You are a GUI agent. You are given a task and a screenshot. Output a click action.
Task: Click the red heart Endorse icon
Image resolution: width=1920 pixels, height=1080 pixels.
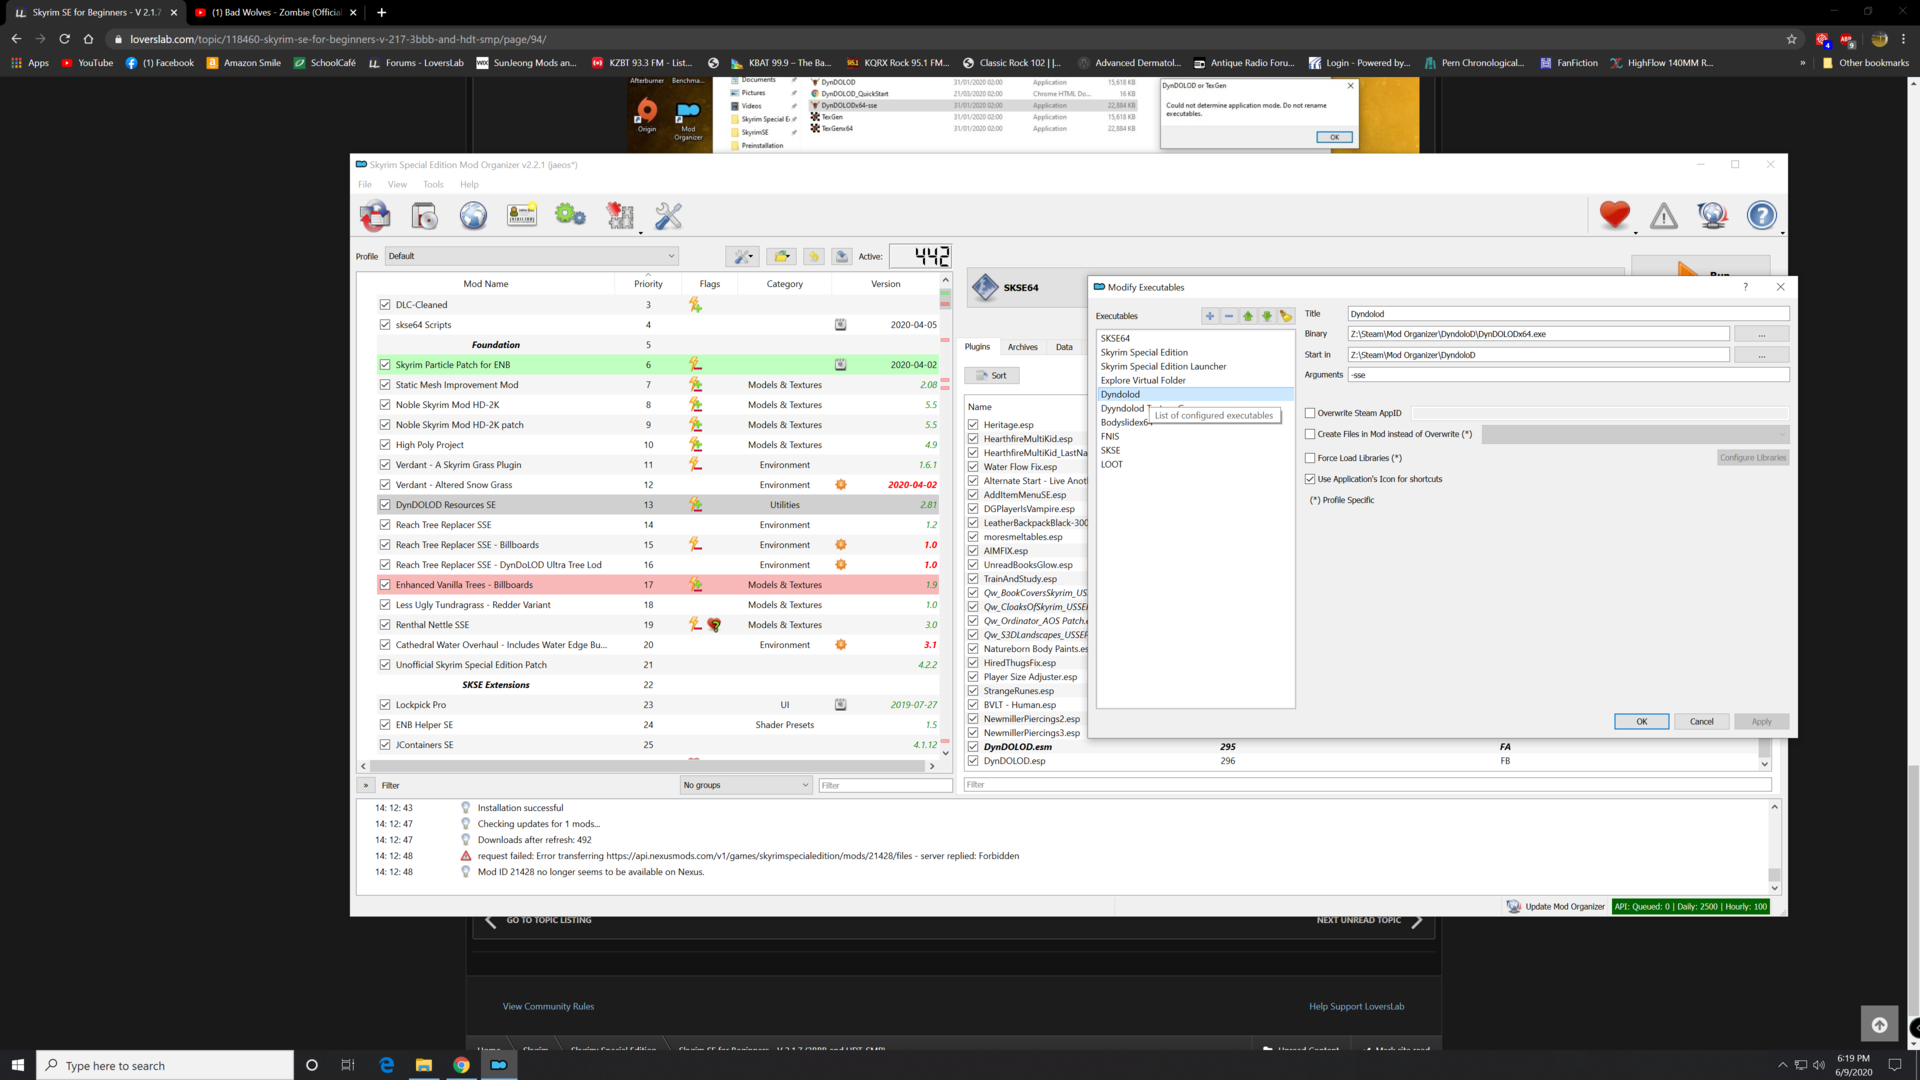(x=1614, y=215)
